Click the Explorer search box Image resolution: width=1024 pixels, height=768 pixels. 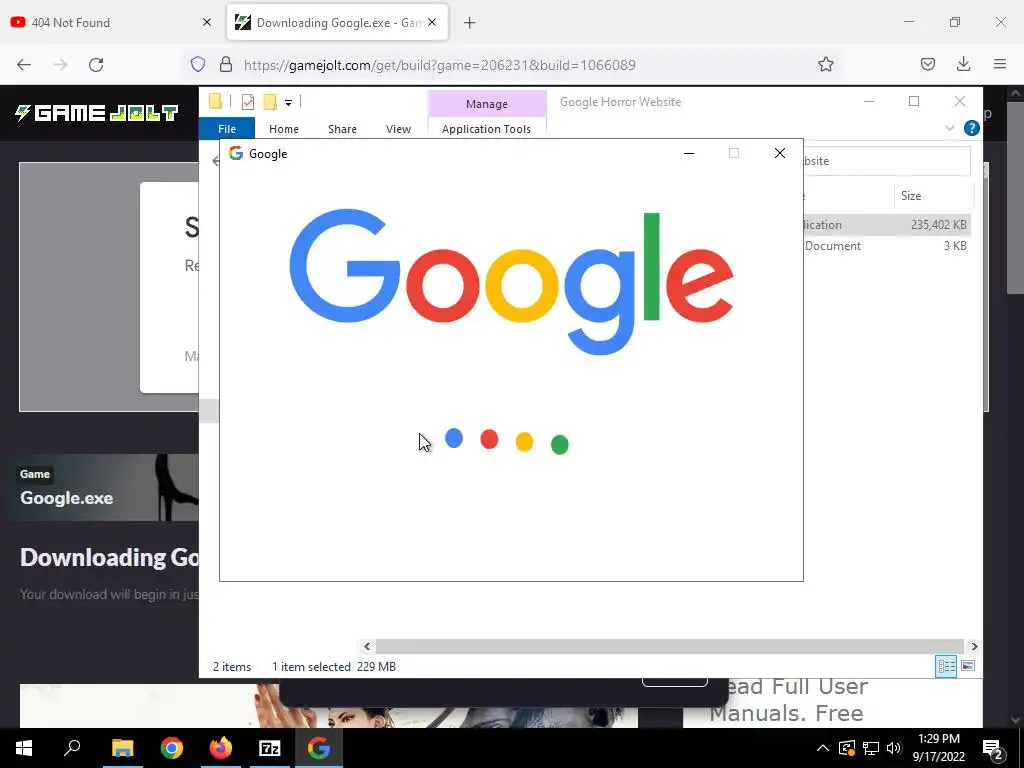point(887,161)
